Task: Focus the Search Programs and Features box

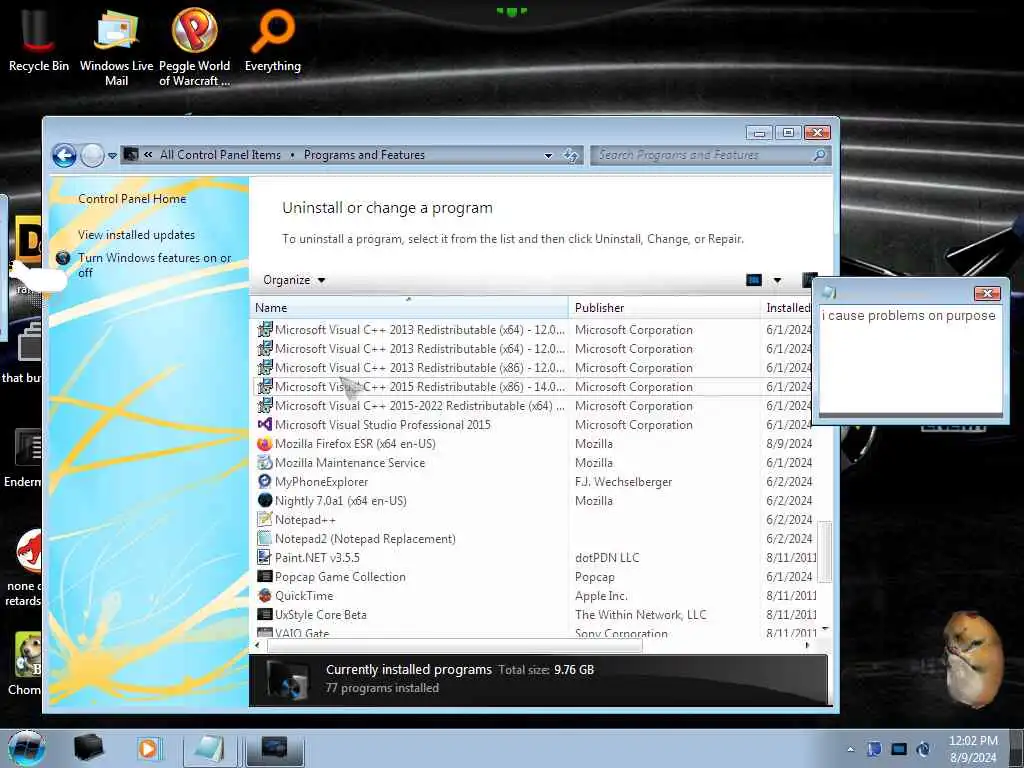Action: click(x=711, y=155)
